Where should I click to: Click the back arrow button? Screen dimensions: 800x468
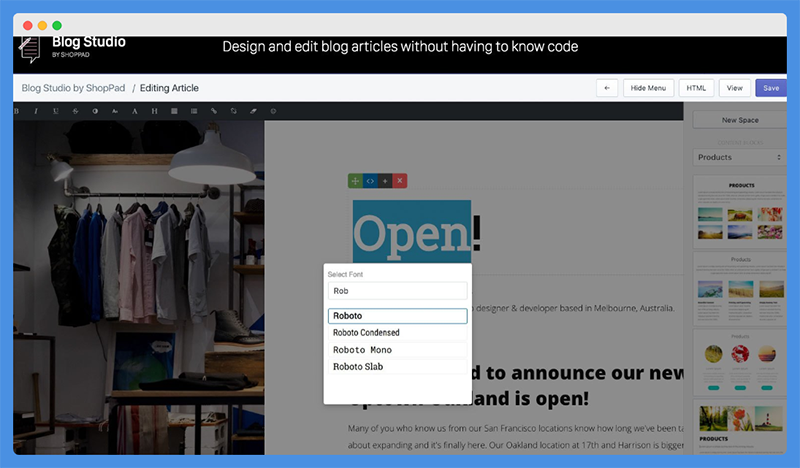click(x=607, y=88)
